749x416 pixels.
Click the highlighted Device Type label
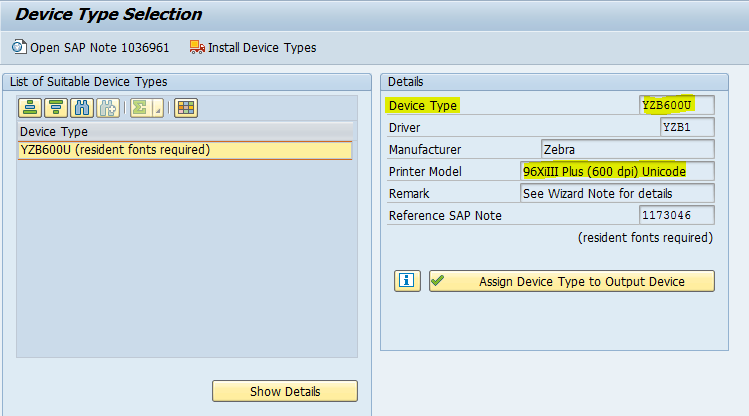(x=423, y=106)
